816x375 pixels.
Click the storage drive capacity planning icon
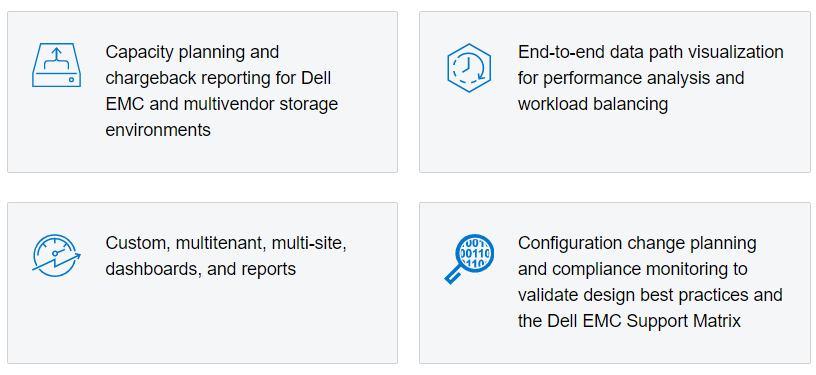[x=56, y=65]
